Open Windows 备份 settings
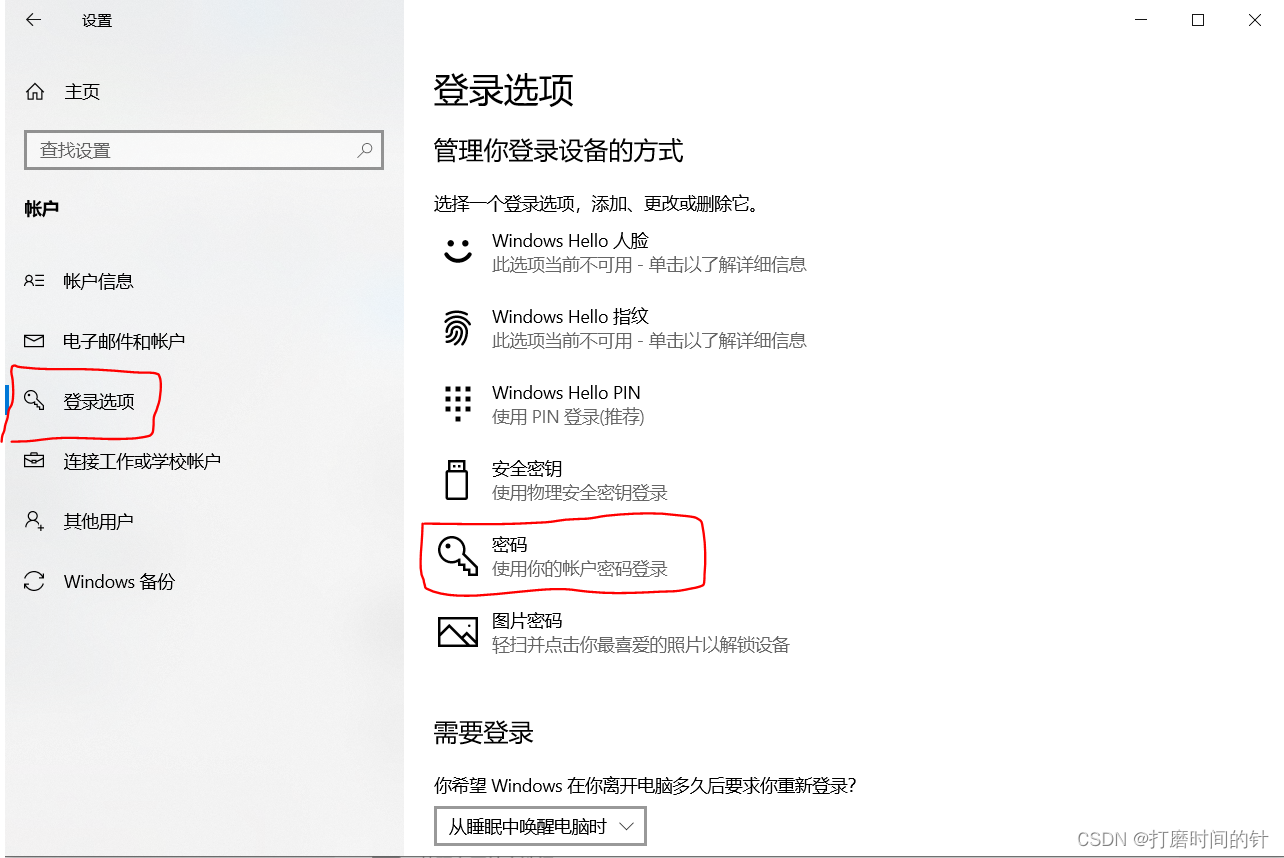The height and width of the screenshot is (858, 1284). (x=119, y=581)
